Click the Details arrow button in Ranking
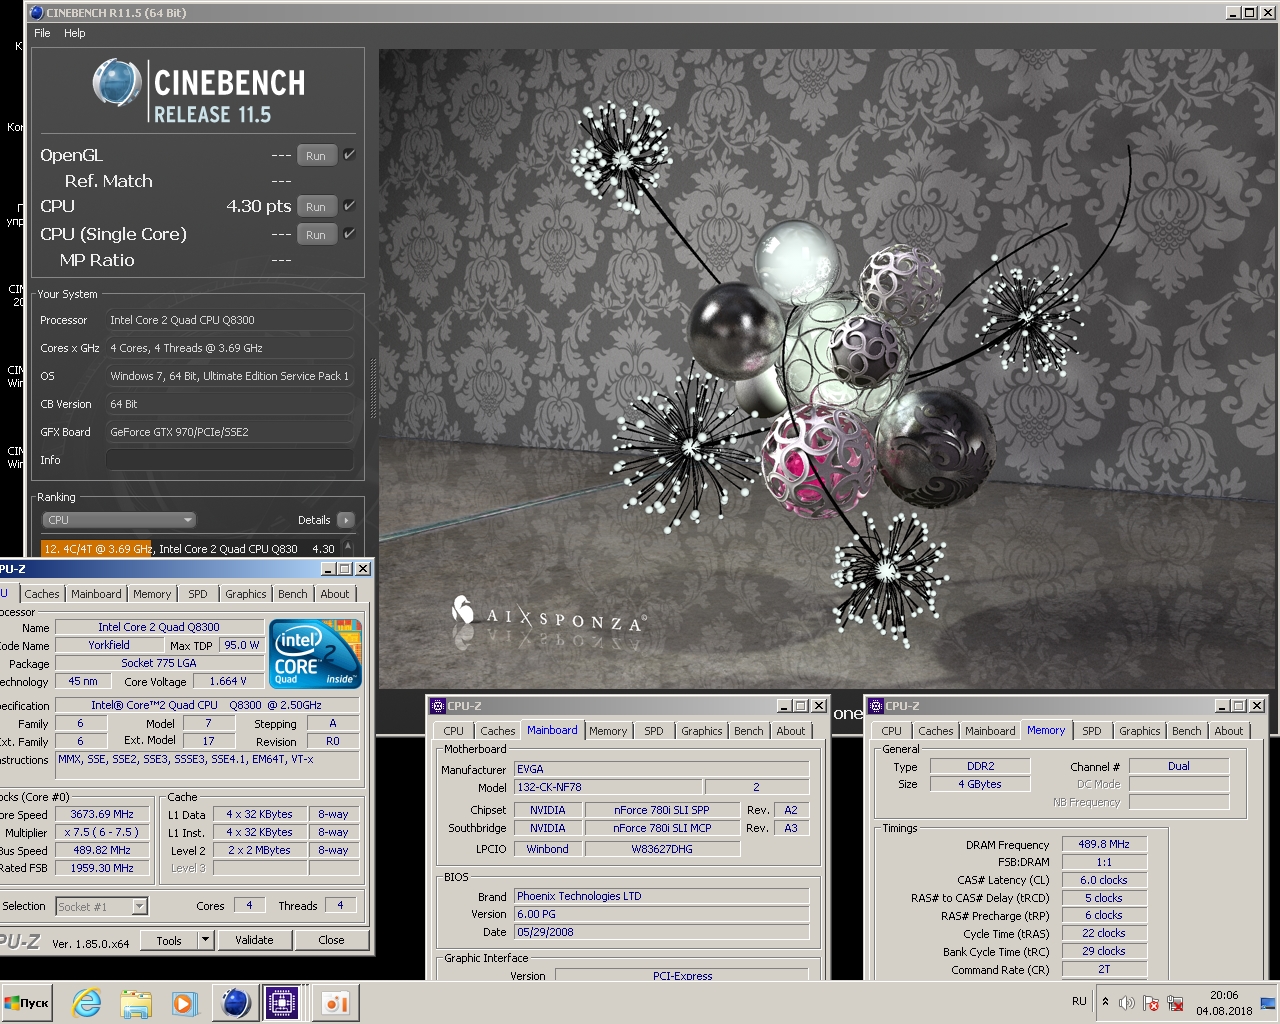Viewport: 1280px width, 1024px height. pos(346,520)
